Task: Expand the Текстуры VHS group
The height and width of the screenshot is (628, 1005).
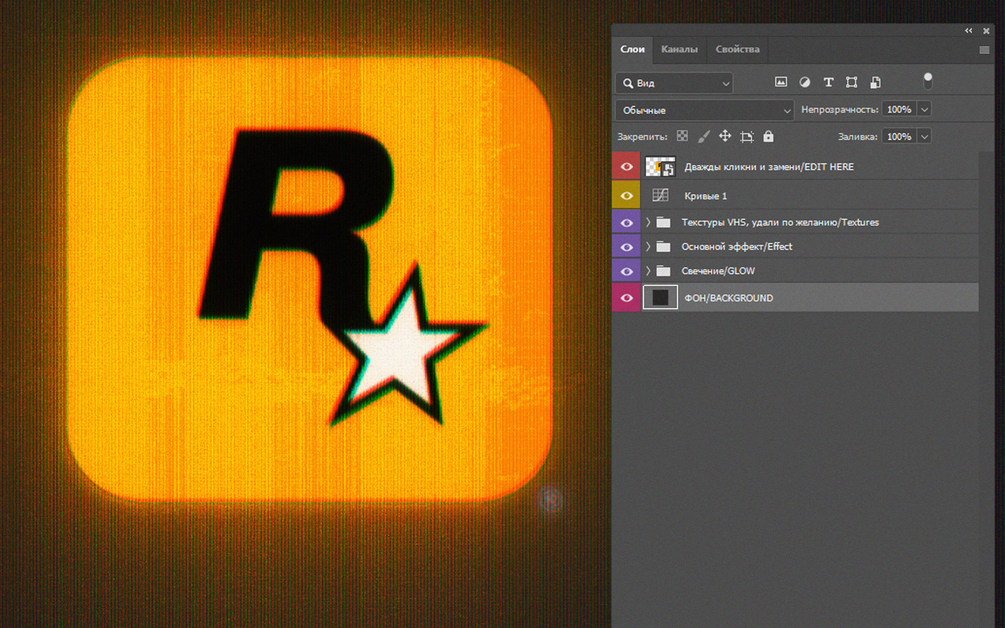Action: point(648,222)
